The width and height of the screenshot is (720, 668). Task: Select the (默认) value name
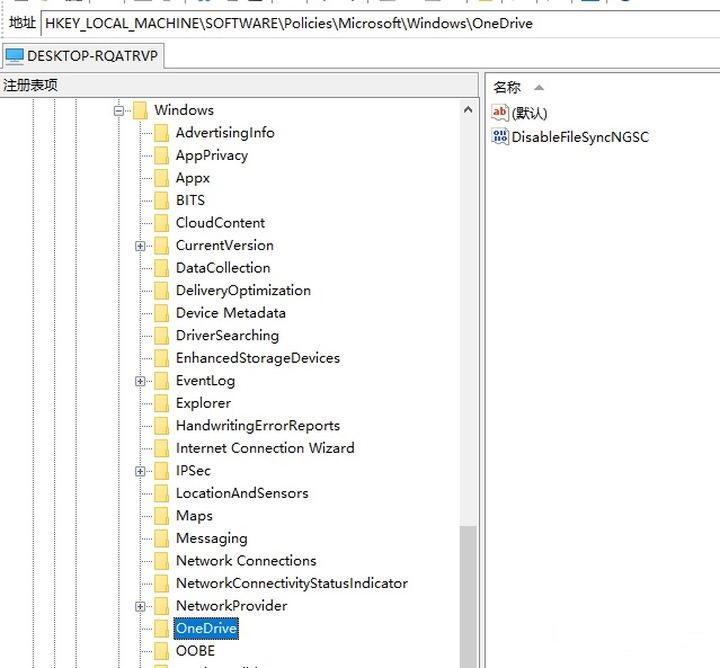pos(529,113)
